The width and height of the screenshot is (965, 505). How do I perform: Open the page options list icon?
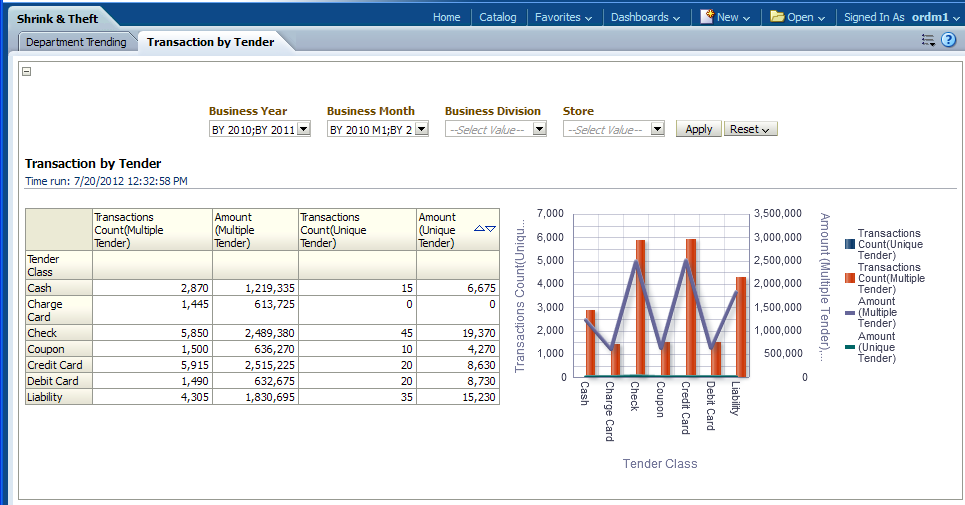928,41
